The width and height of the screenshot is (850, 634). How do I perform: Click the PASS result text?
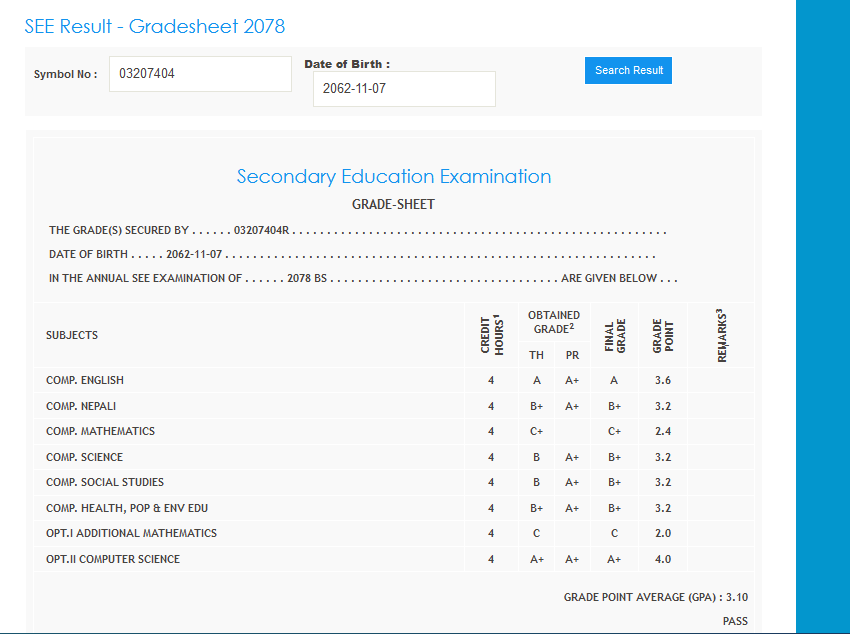tap(735, 622)
